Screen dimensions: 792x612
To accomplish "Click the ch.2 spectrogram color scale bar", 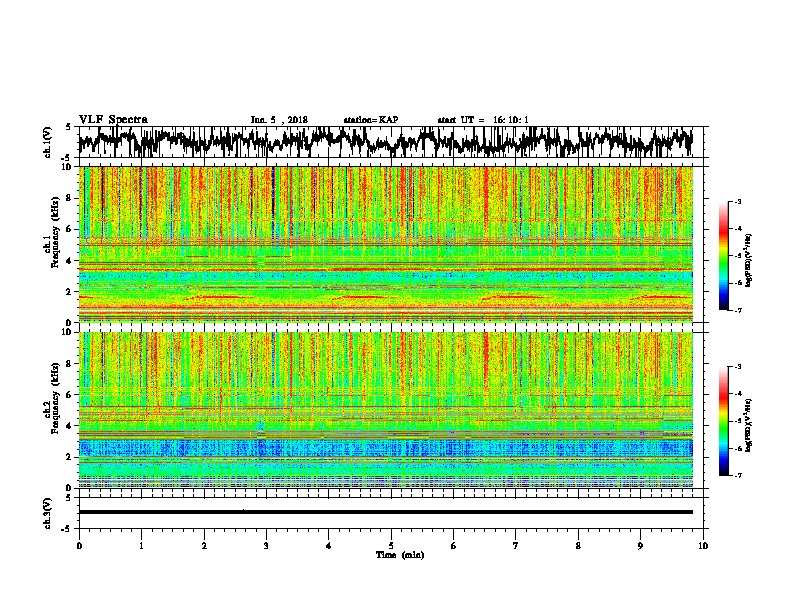I will pyautogui.click(x=723, y=421).
